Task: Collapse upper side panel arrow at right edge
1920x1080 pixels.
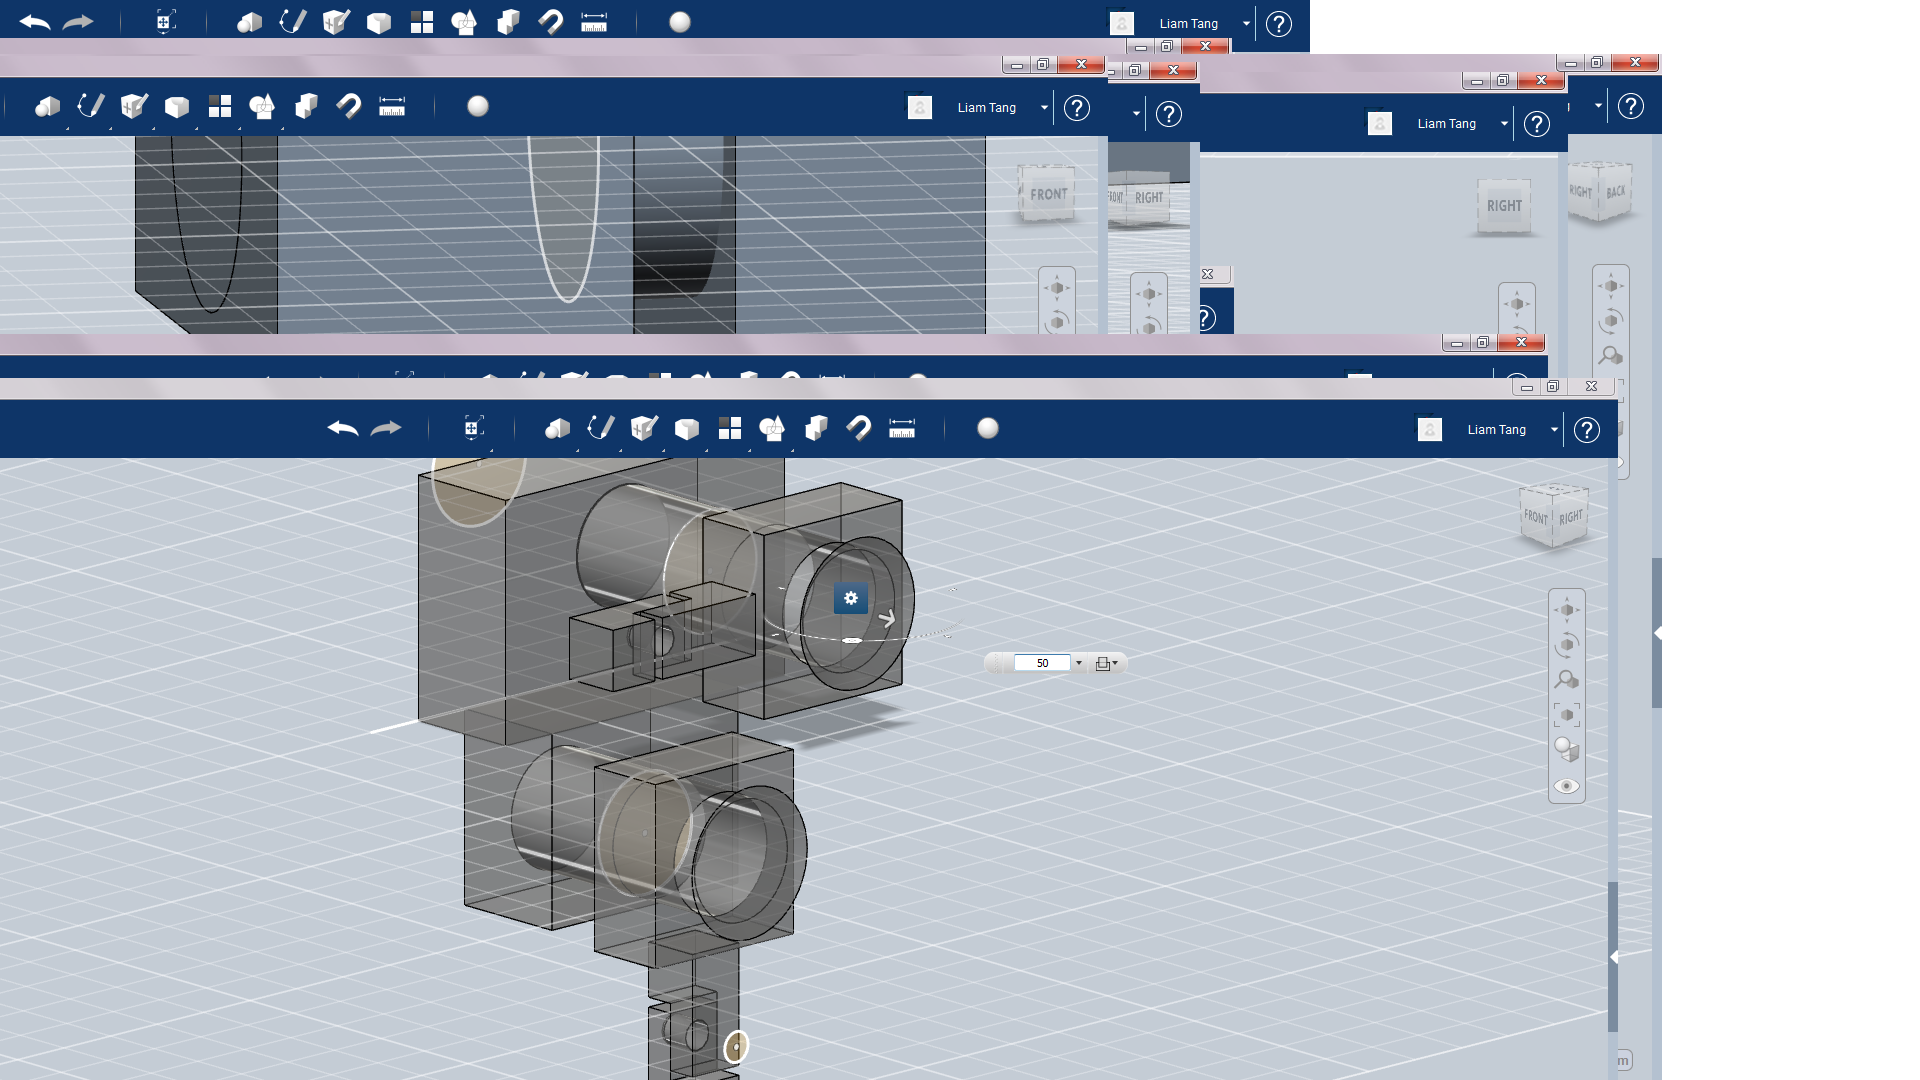Action: click(1657, 633)
